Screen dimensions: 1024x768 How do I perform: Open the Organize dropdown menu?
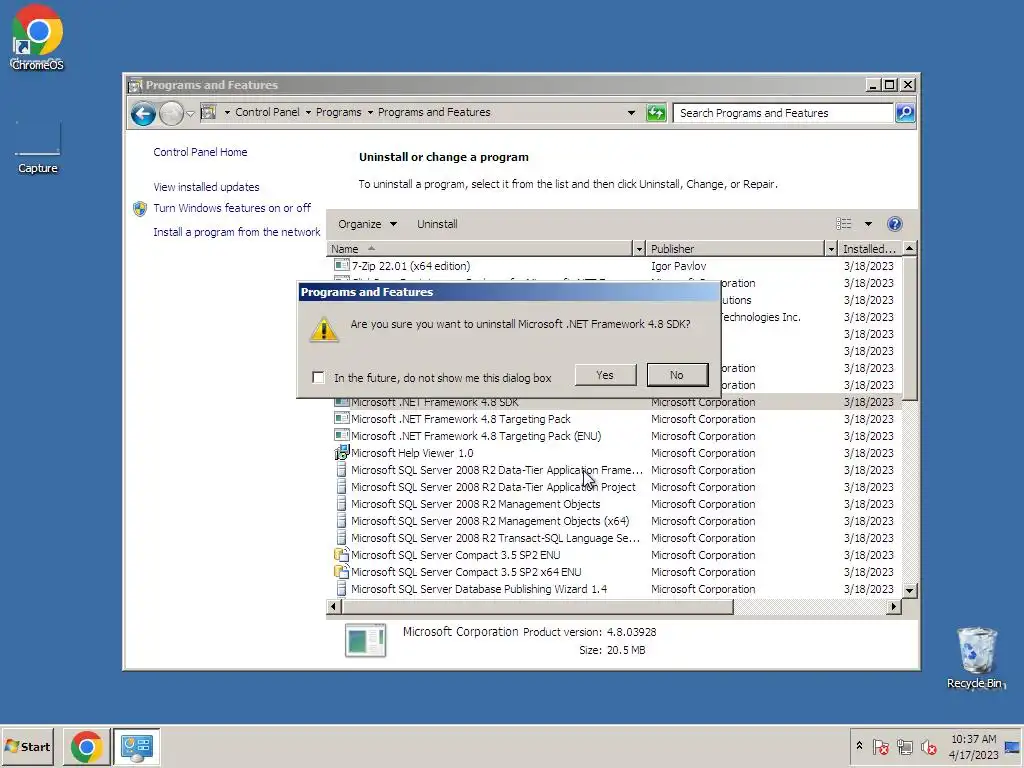point(367,224)
